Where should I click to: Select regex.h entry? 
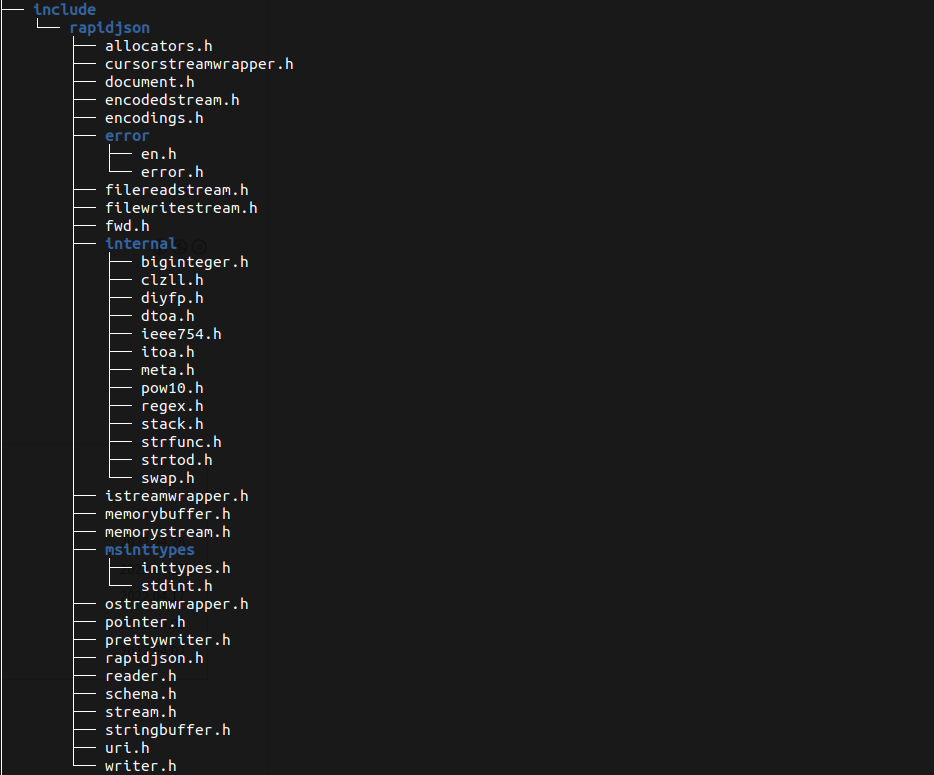172,406
